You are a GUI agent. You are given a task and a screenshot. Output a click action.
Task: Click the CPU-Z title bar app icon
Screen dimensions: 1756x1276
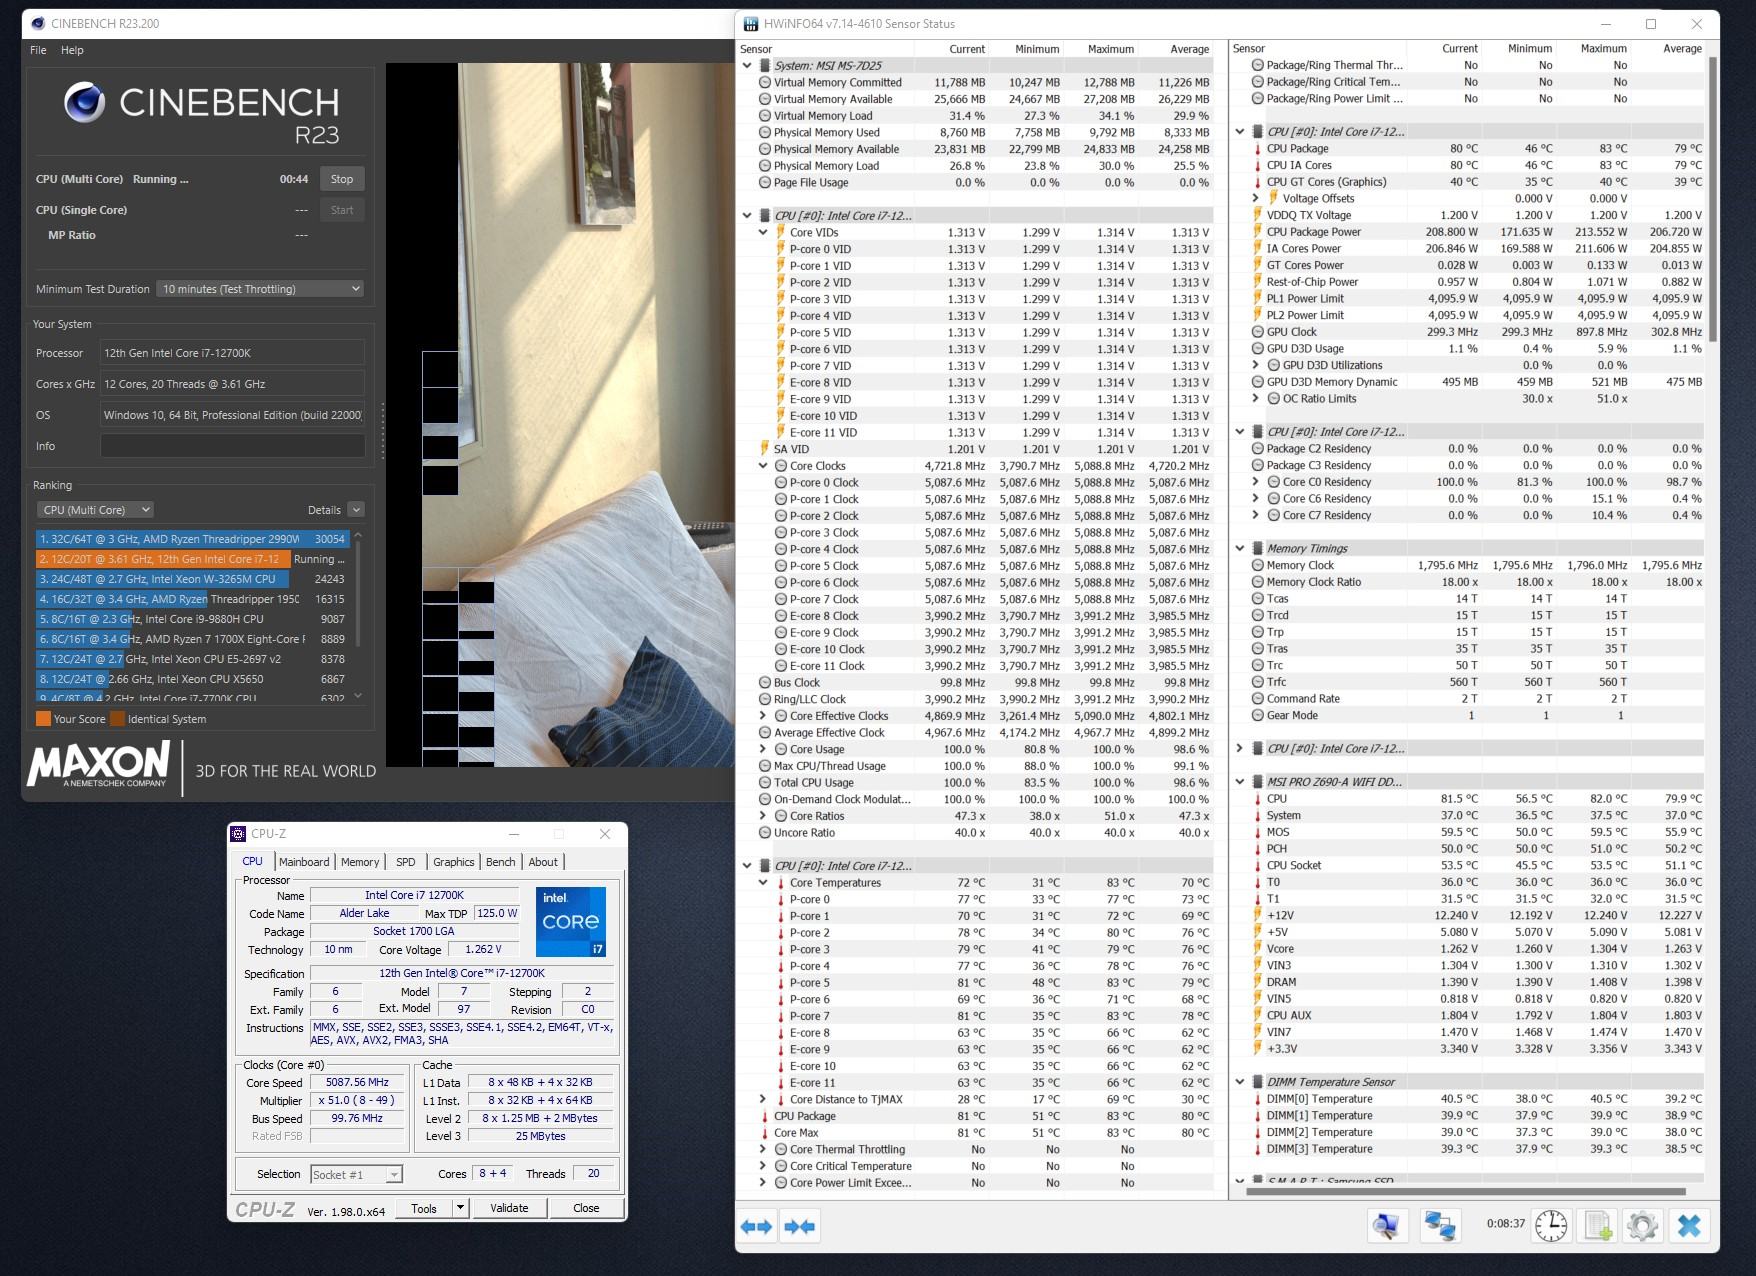238,833
